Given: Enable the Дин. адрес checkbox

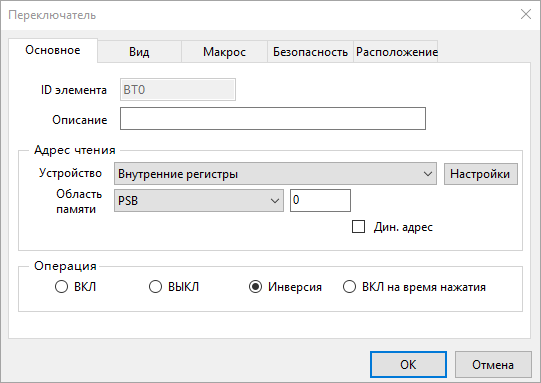Looking at the screenshot, I should pyautogui.click(x=358, y=227).
